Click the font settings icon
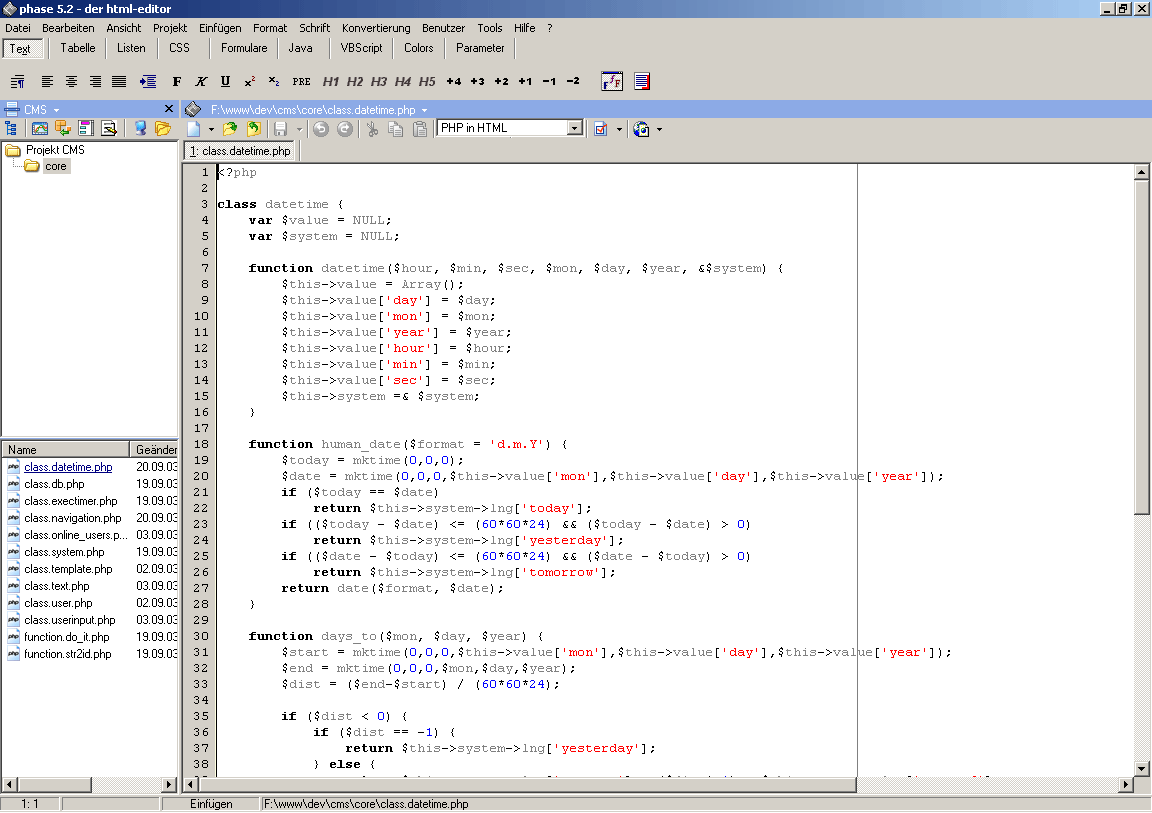The image size is (1152, 813). coord(611,81)
